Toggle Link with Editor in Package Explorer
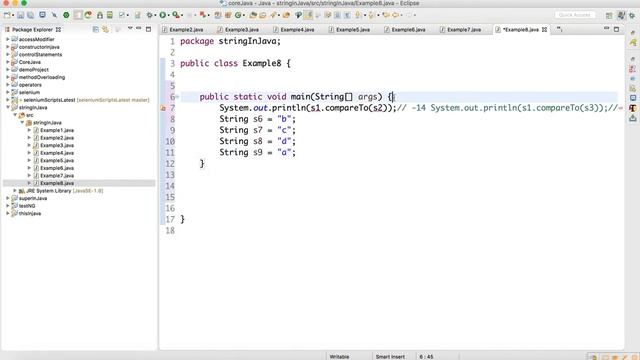 coord(105,29)
